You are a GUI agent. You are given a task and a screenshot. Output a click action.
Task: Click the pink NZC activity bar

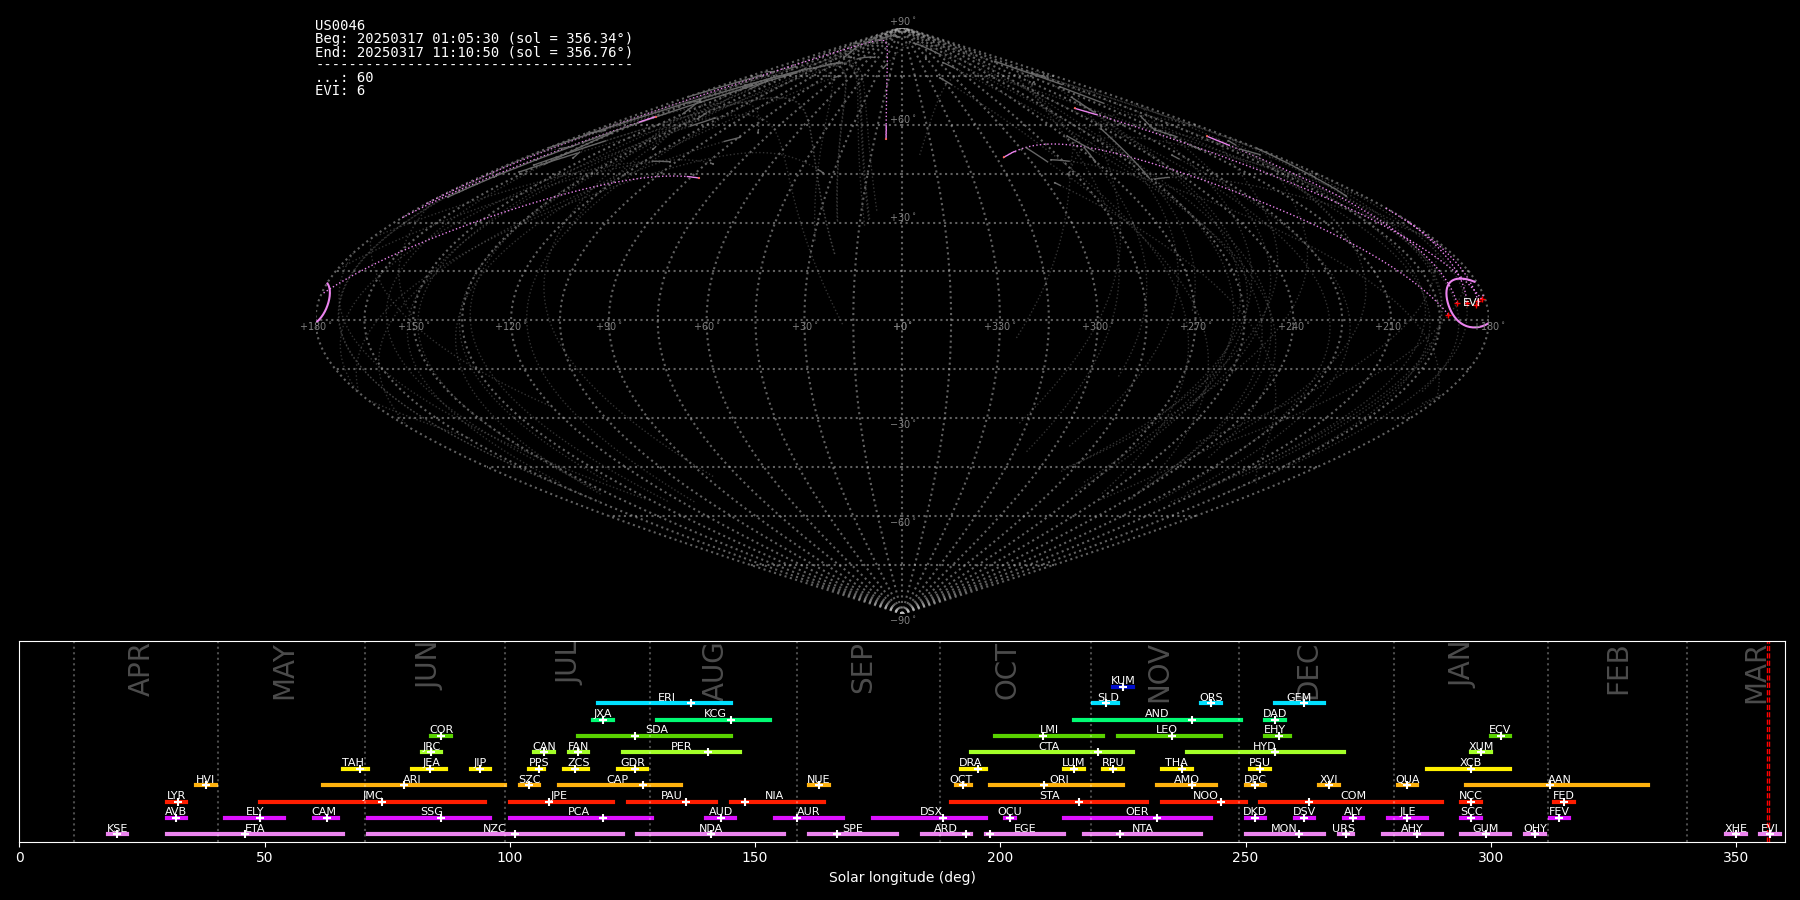coord(495,834)
